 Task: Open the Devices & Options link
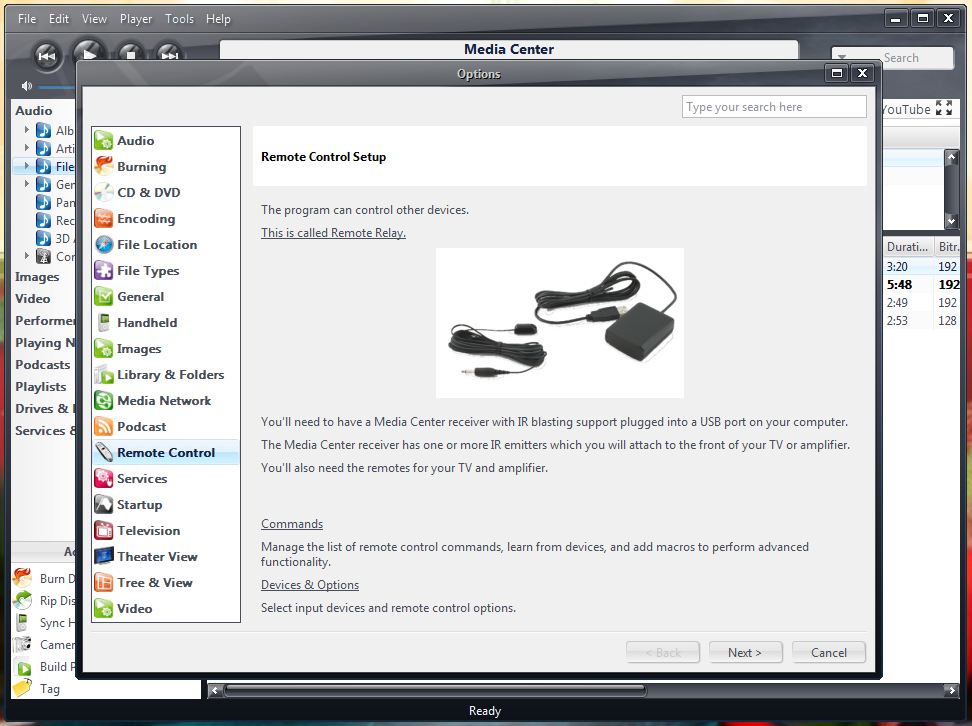tap(310, 585)
